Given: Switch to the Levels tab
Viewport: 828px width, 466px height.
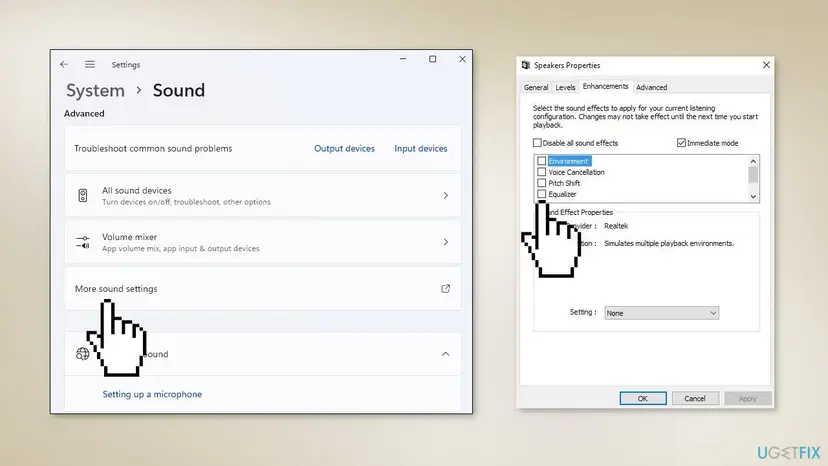Looking at the screenshot, I should point(565,87).
